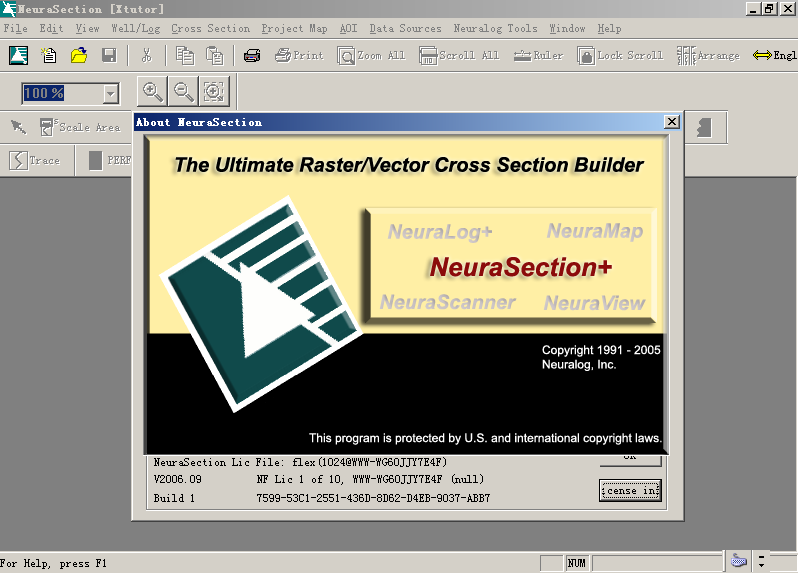798x574 pixels.
Task: Click the license key string 7599-53C1-2551
Action: click(373, 498)
